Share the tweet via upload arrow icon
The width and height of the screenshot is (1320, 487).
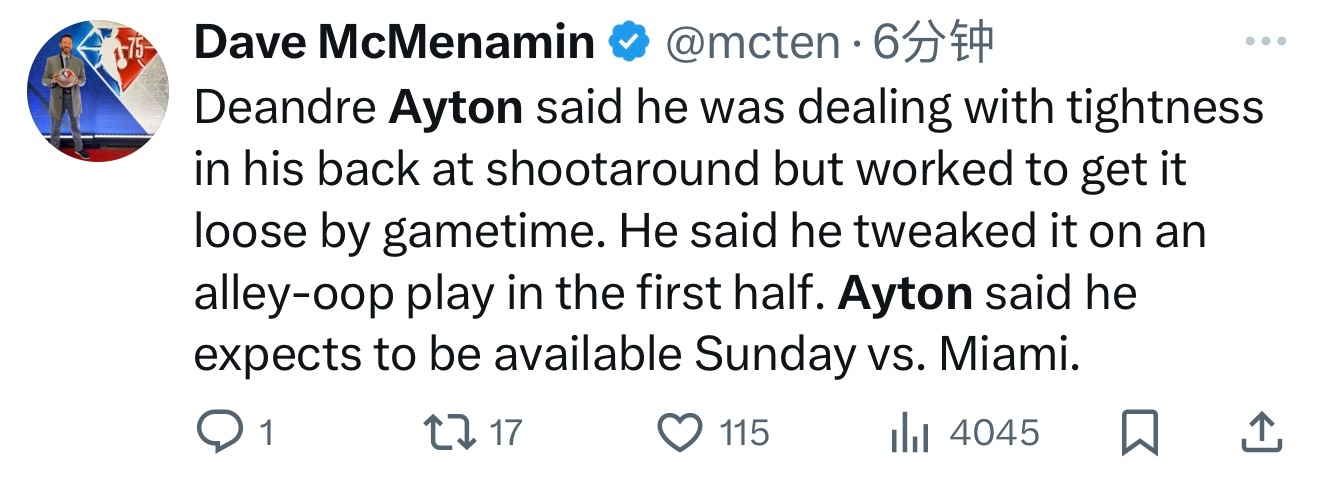[1262, 432]
